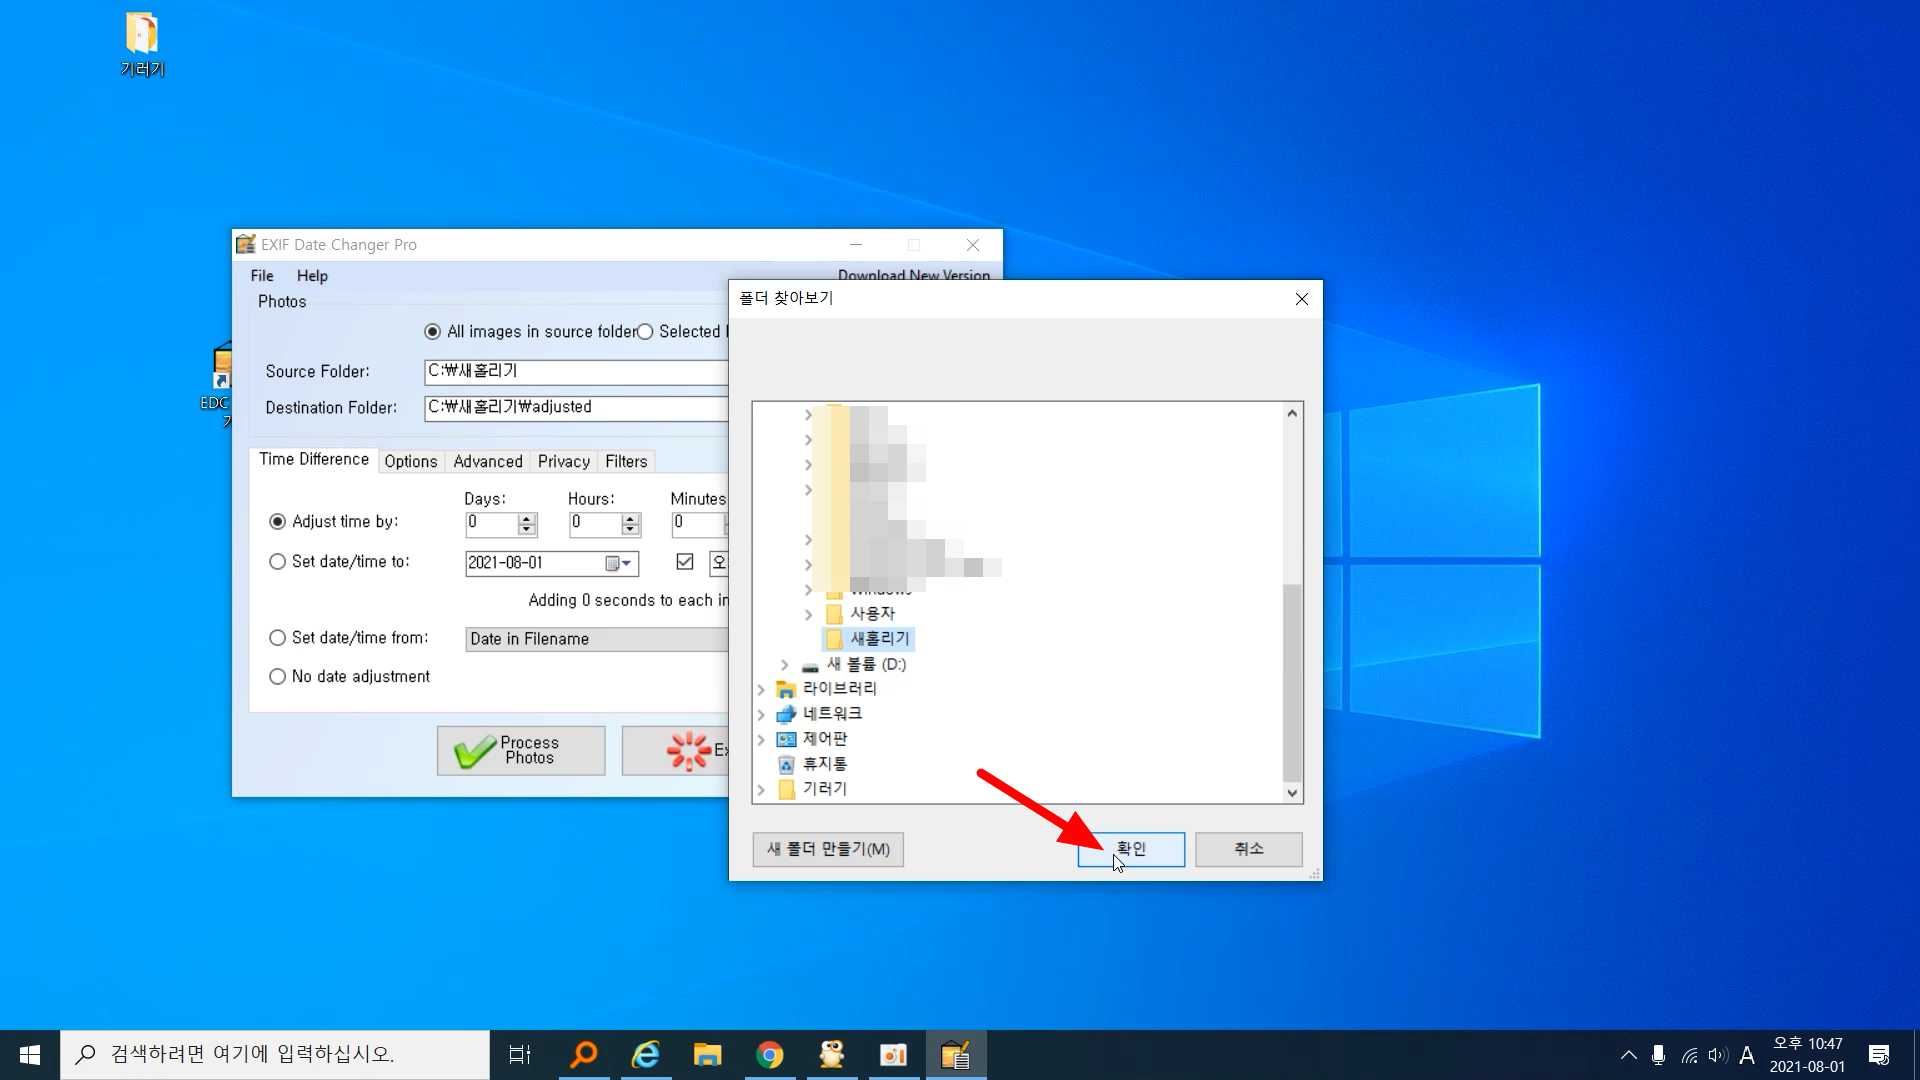Expand the 사용자 folder tree node
This screenshot has width=1920, height=1080.
[x=808, y=614]
